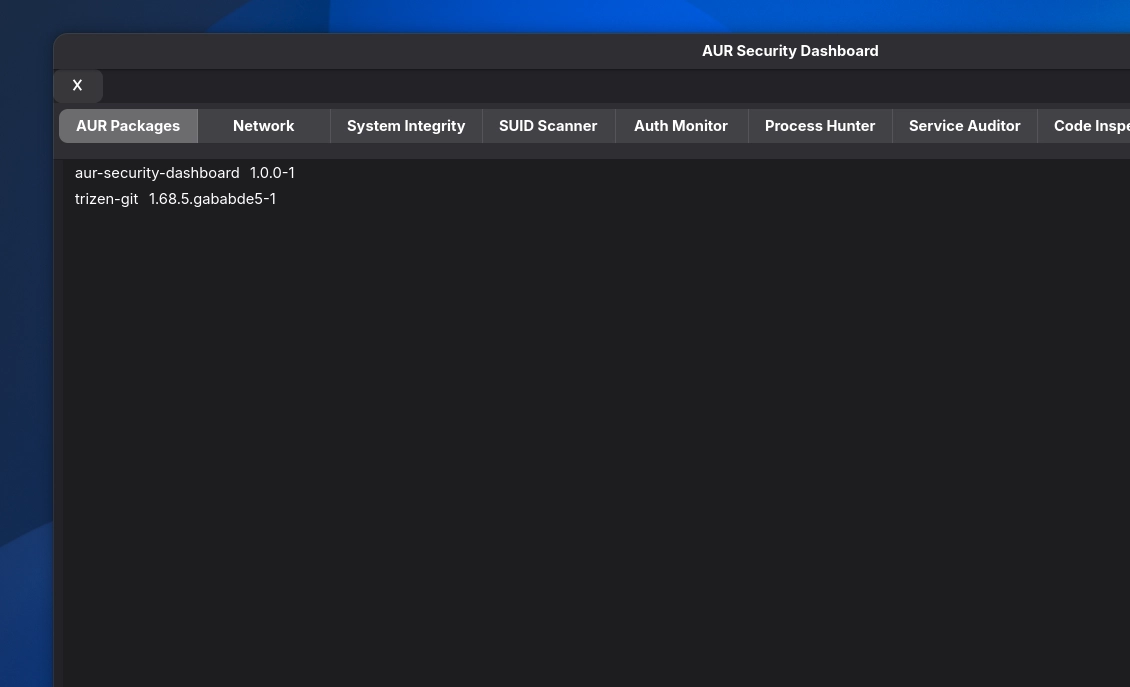This screenshot has height=687, width=1130.
Task: Go to the SUID Scanner tab
Action: point(548,126)
